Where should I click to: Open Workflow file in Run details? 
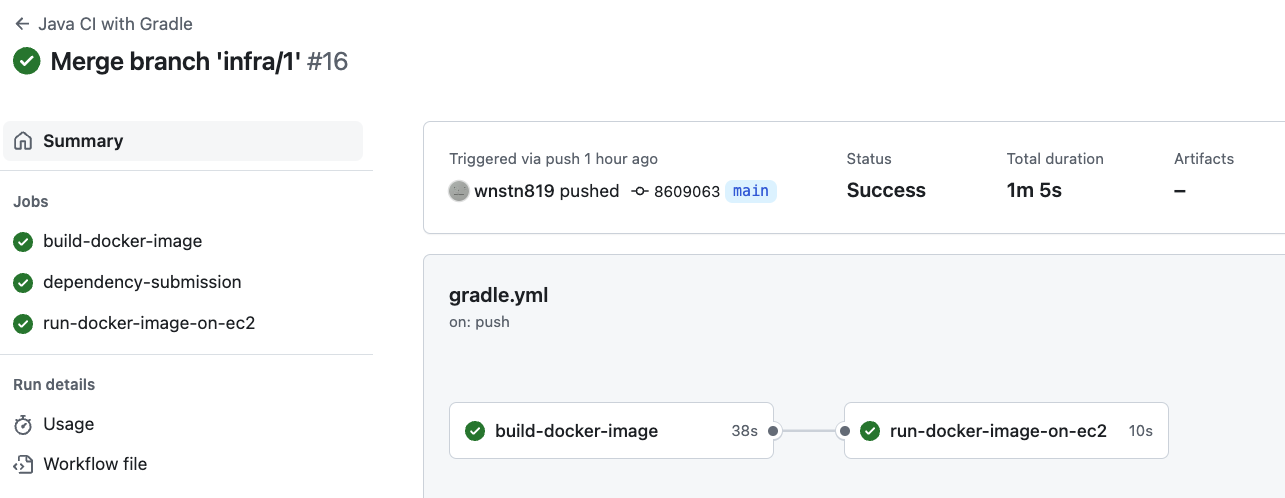click(95, 465)
